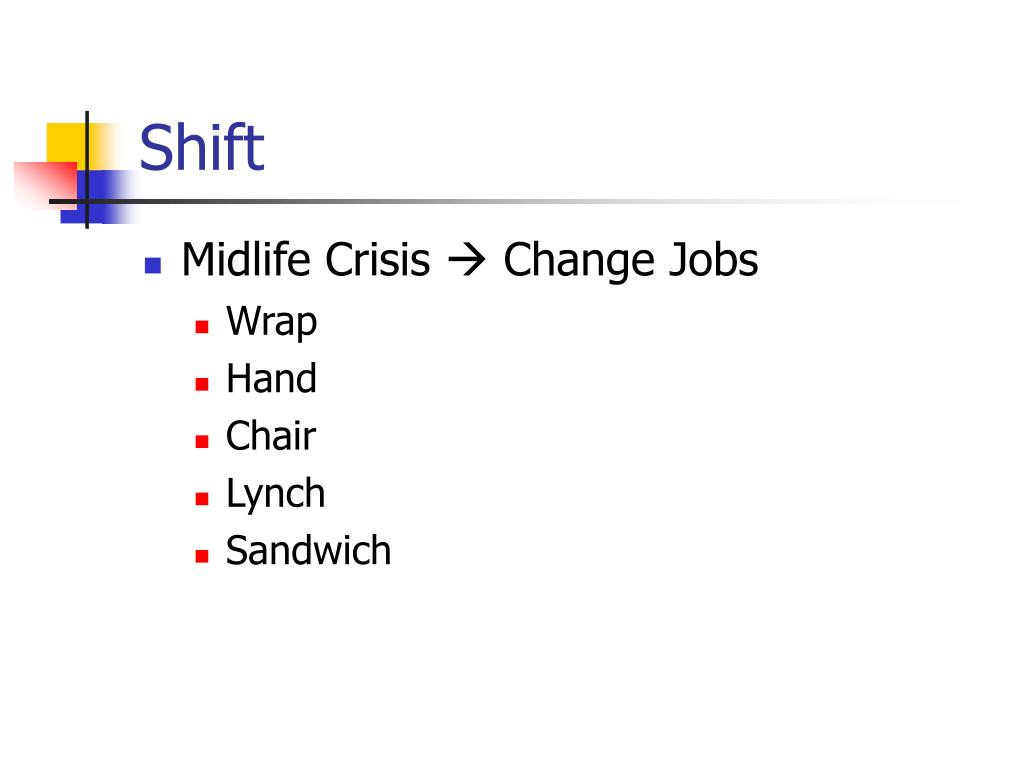
Task: Select the Midlife Crisis text
Action: pos(306,259)
